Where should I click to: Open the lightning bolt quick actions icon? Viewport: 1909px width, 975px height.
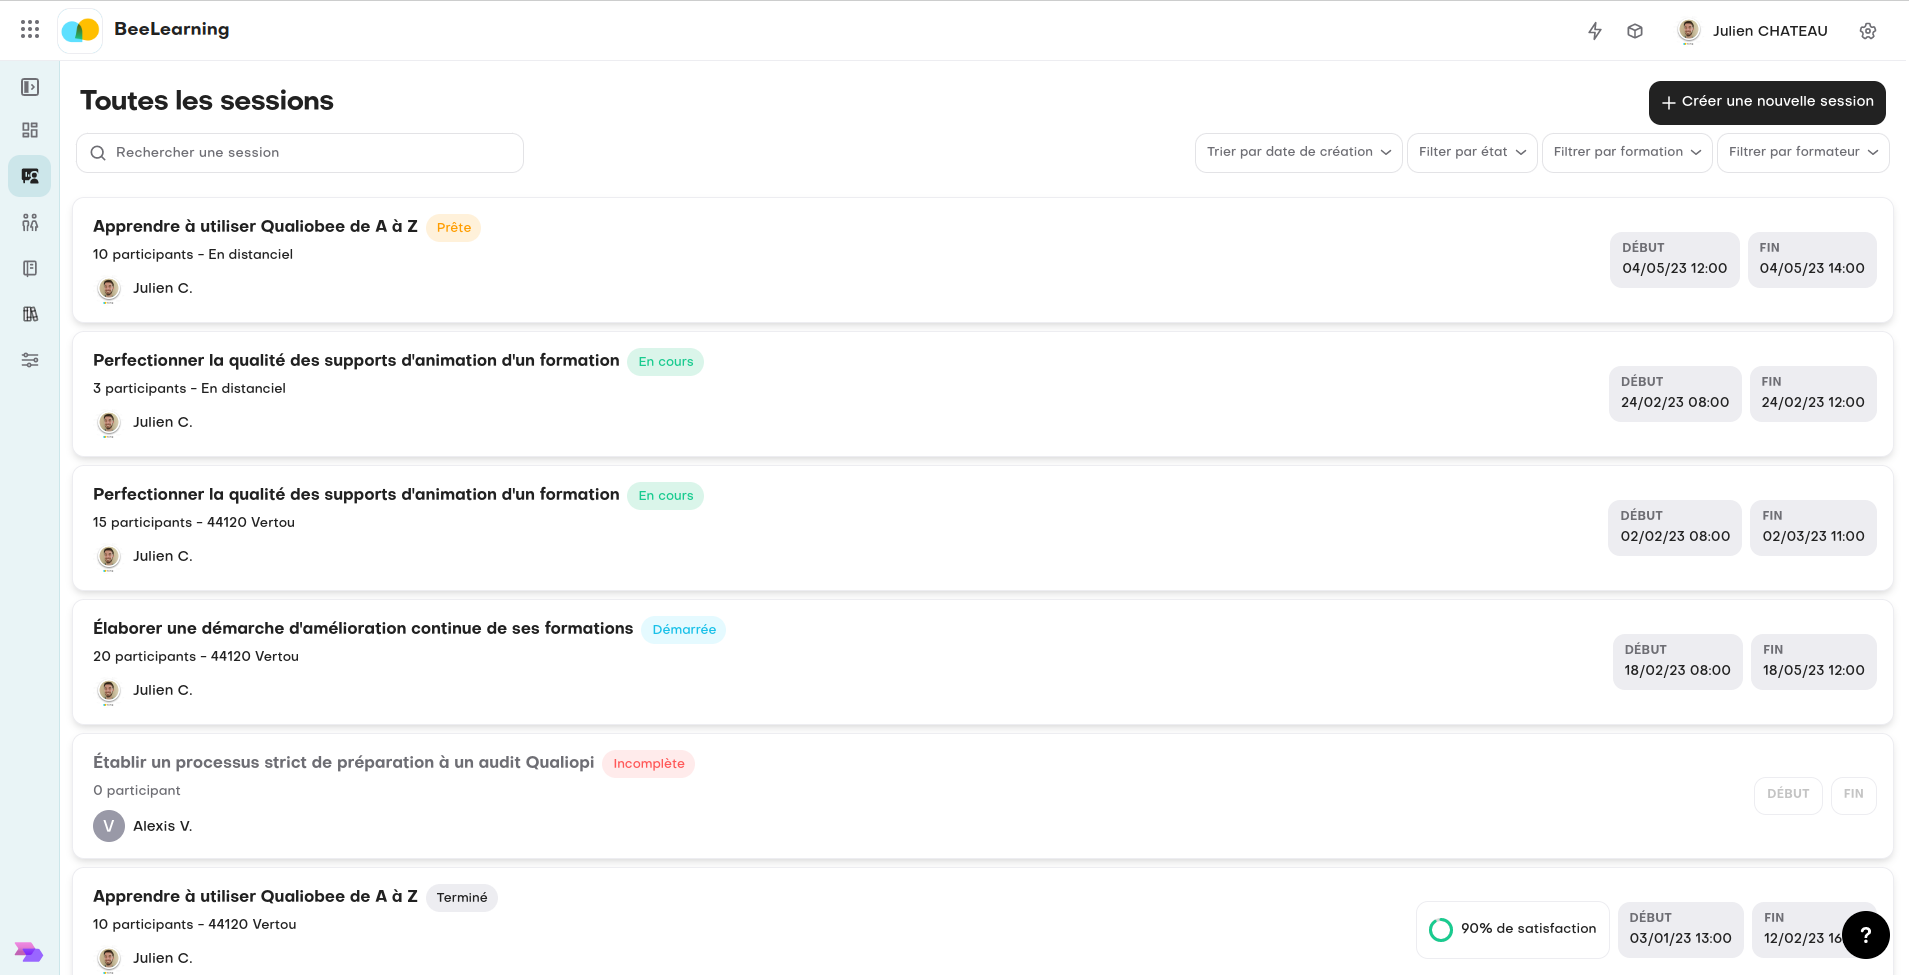click(x=1595, y=31)
